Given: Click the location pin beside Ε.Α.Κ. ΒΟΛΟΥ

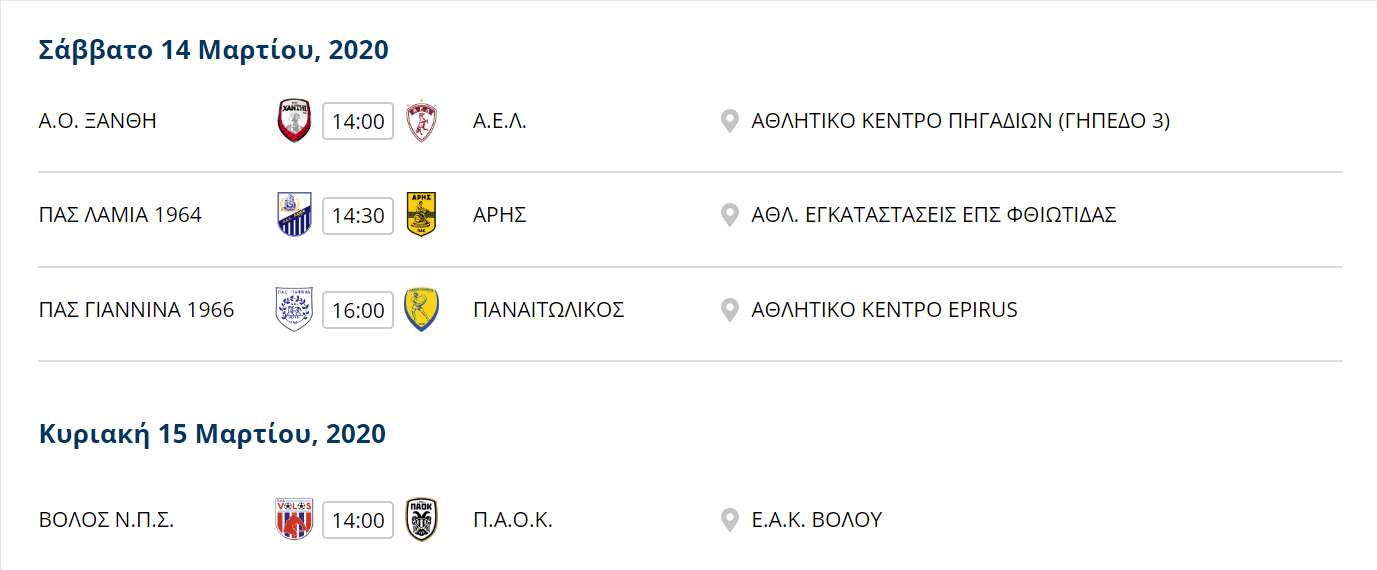Looking at the screenshot, I should pos(730,520).
